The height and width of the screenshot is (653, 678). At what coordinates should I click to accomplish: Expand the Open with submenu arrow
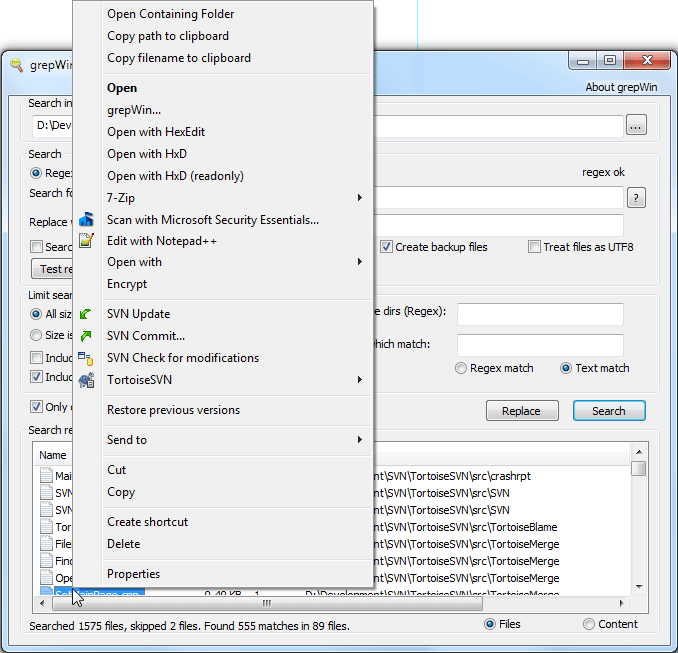coord(359,262)
